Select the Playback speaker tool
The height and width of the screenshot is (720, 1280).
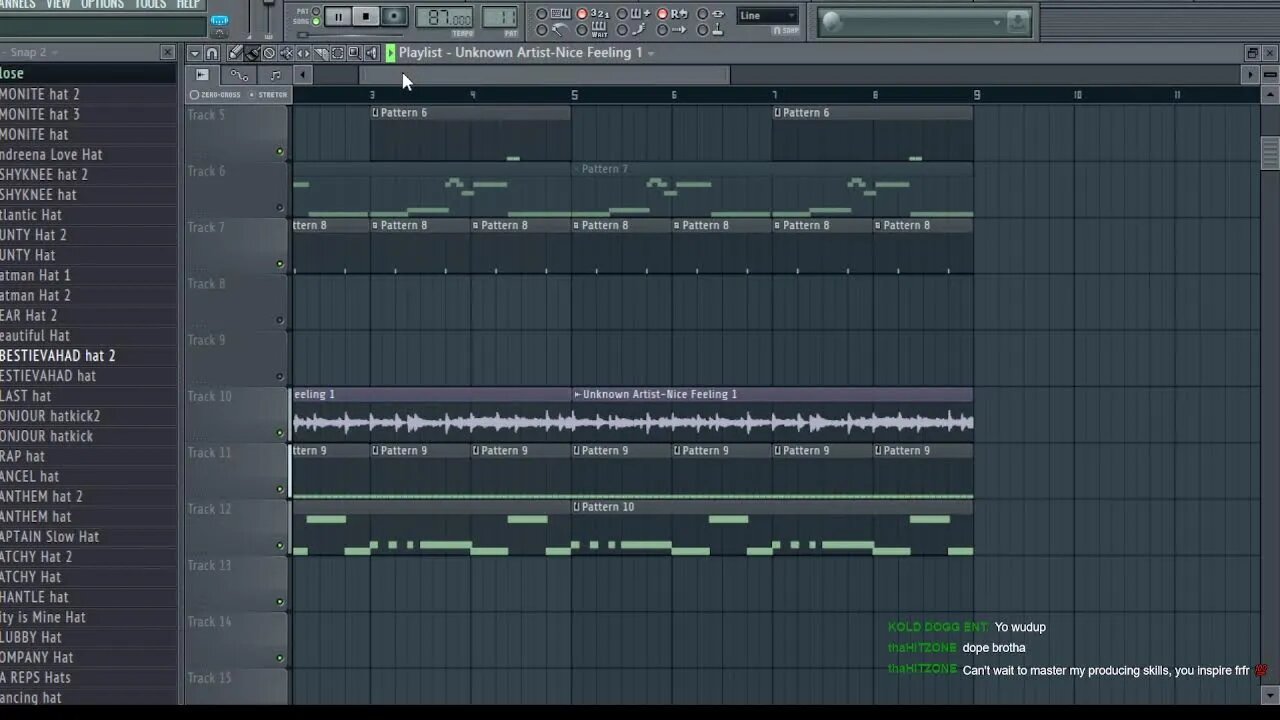[371, 53]
